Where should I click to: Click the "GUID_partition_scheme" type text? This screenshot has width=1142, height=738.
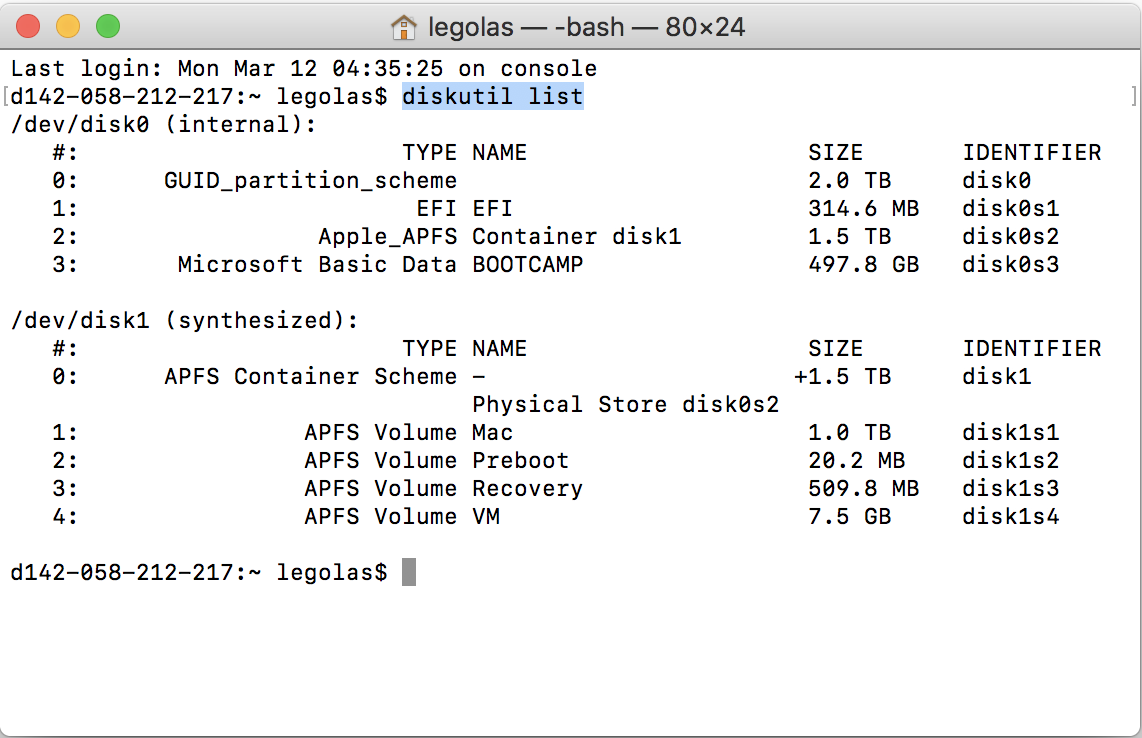(310, 181)
